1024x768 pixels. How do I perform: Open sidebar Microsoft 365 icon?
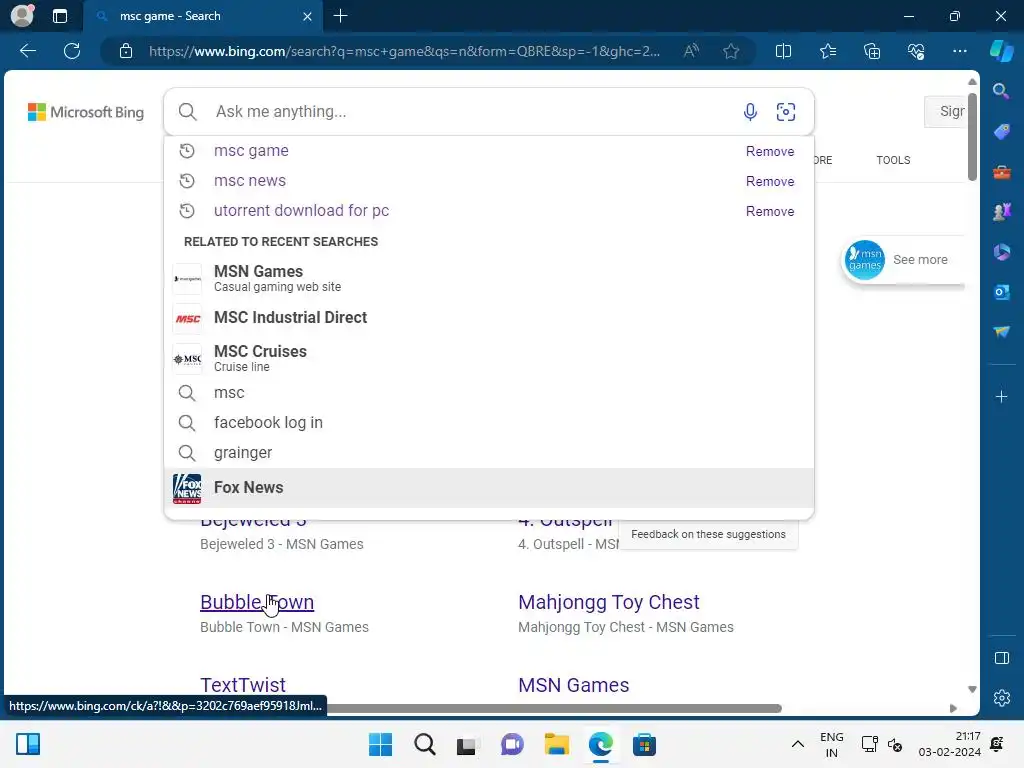tap(1001, 252)
